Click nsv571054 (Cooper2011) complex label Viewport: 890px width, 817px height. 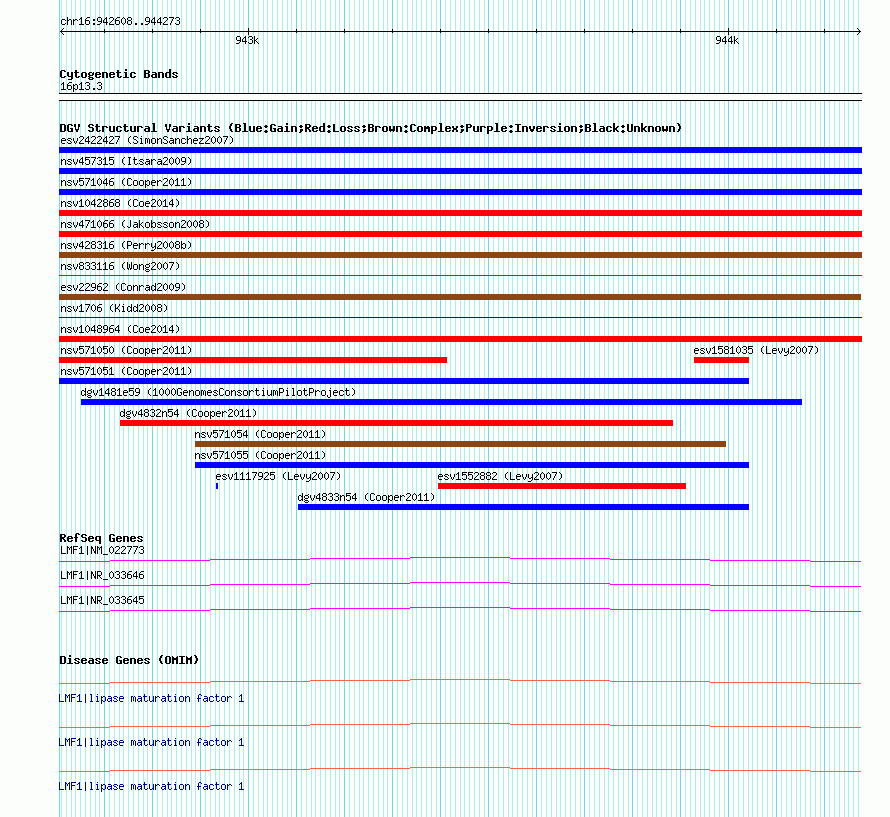click(x=261, y=434)
